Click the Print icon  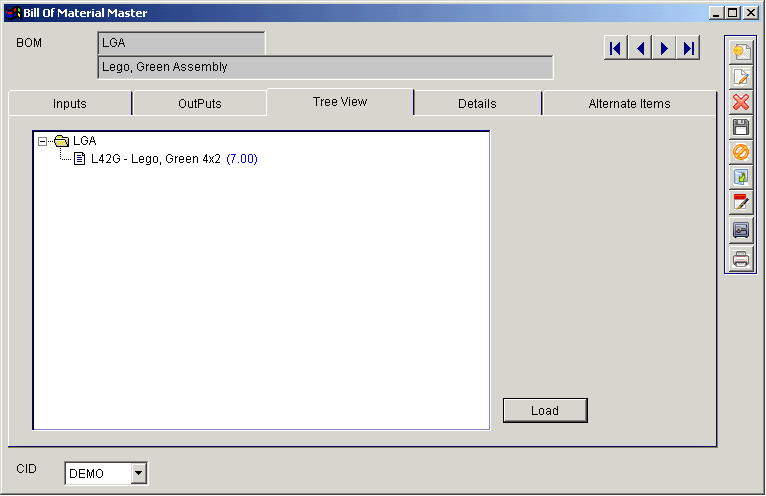740,259
